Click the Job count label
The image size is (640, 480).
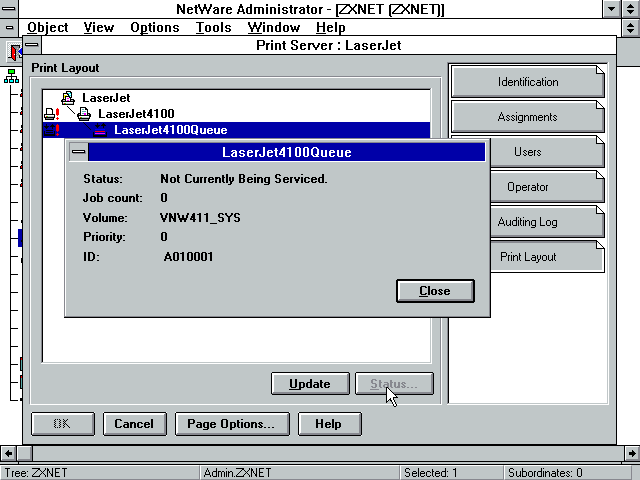pyautogui.click(x=113, y=198)
